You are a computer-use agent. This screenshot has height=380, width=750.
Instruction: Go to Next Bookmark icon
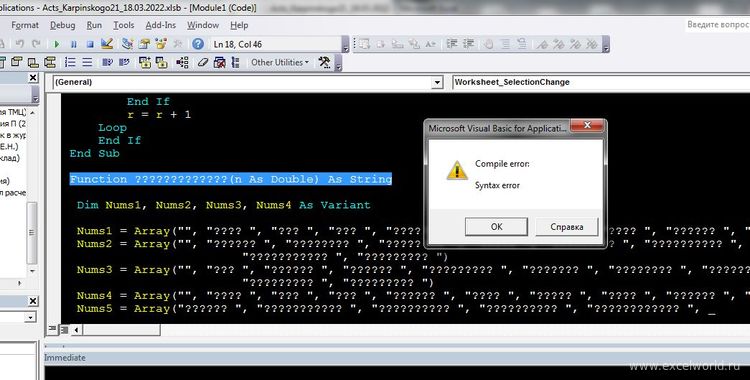coord(559,44)
